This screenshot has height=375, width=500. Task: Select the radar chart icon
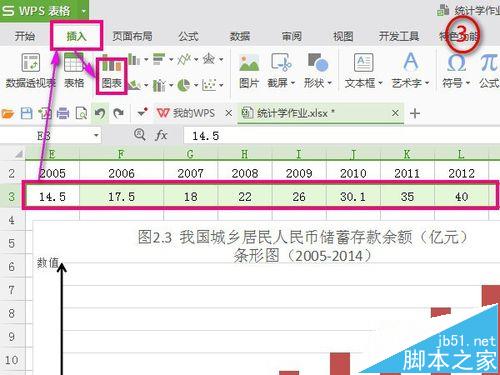point(209,59)
